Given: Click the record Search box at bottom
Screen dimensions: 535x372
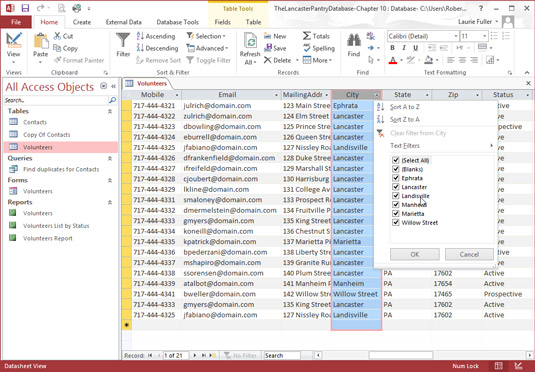Looking at the screenshot, I should point(282,355).
